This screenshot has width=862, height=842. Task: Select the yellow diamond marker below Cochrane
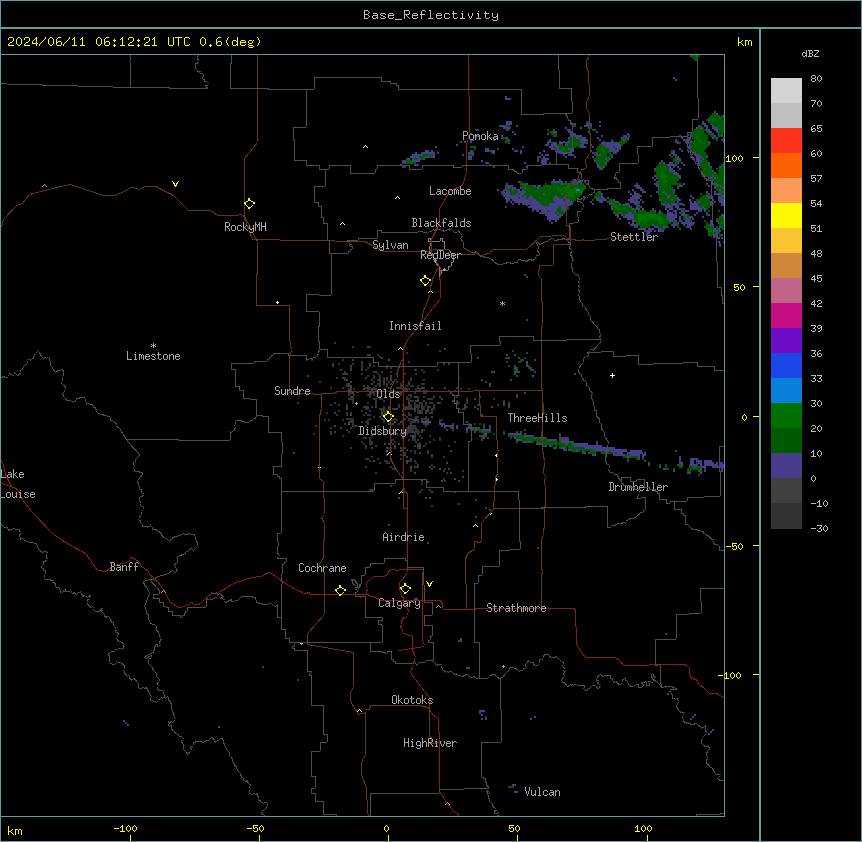(340, 590)
